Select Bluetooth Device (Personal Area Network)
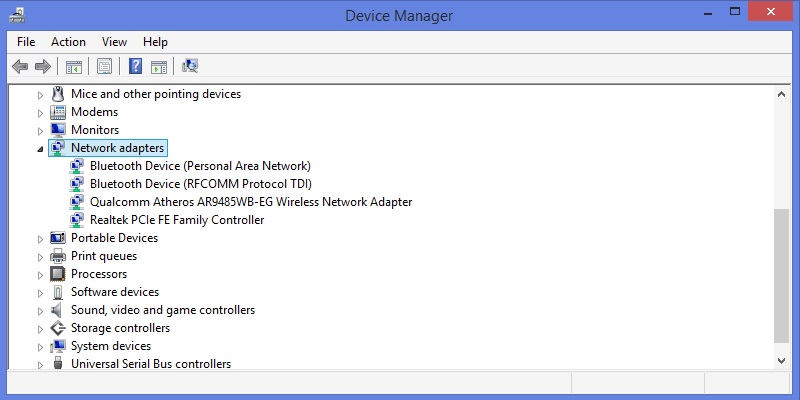Screen dimensions: 800x400 [200, 166]
